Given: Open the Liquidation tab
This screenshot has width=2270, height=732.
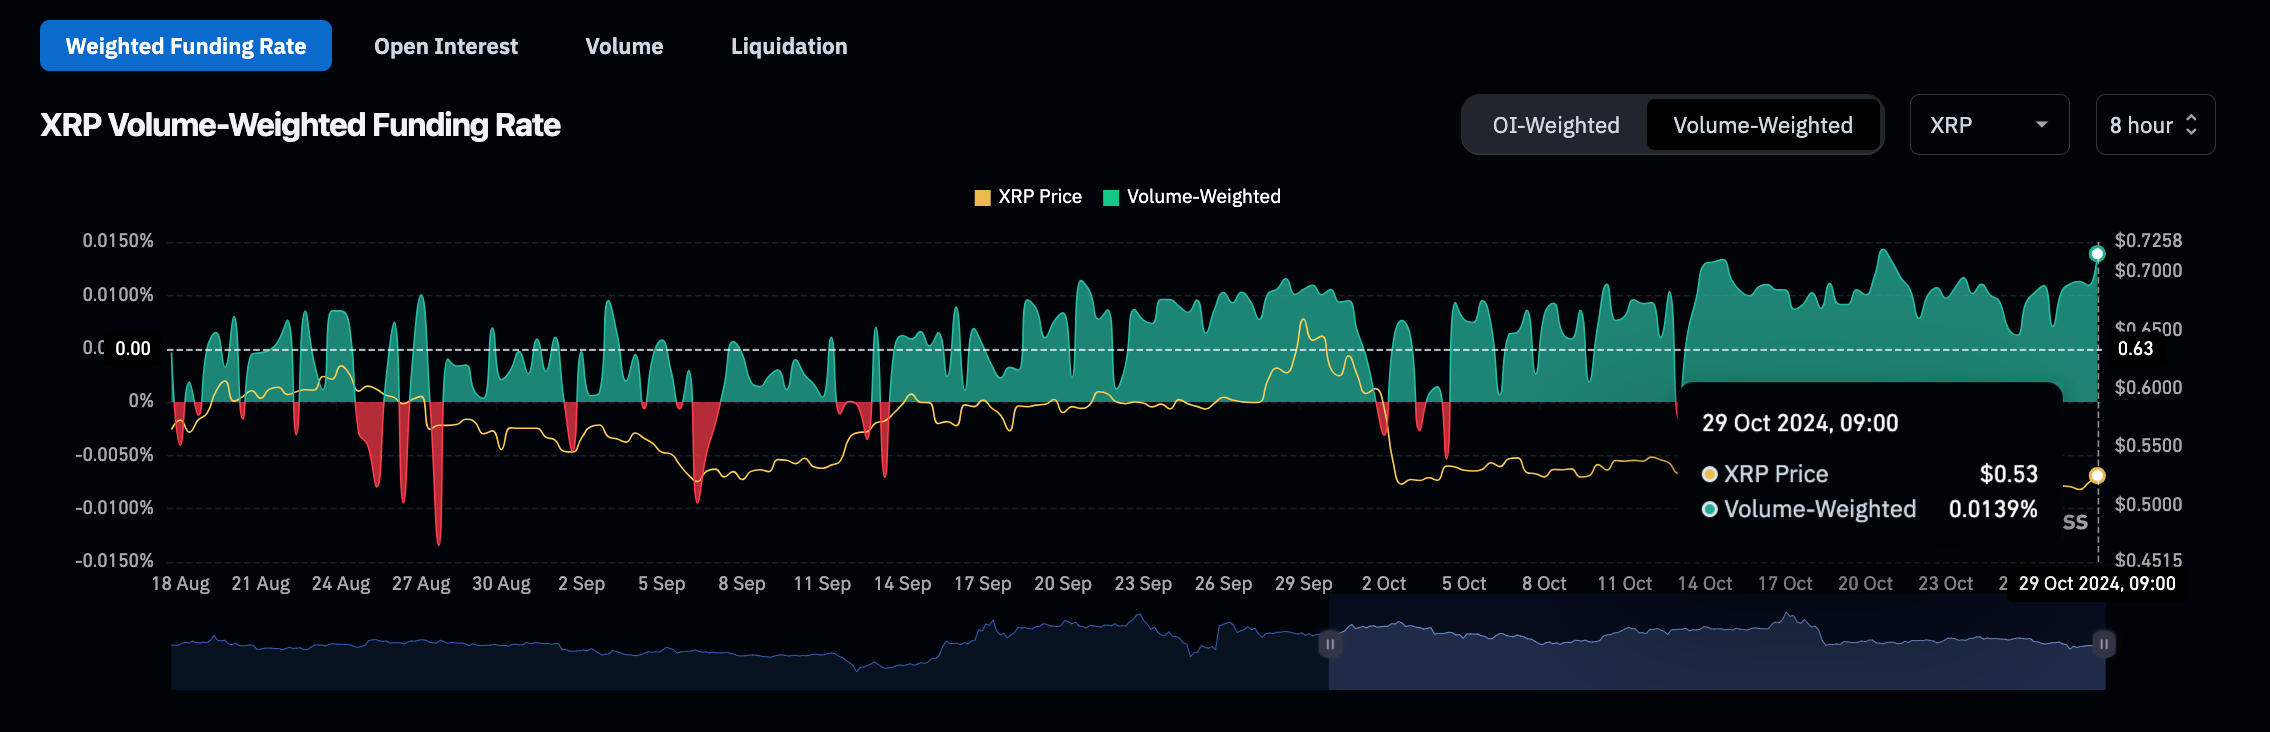Looking at the screenshot, I should pos(789,46).
